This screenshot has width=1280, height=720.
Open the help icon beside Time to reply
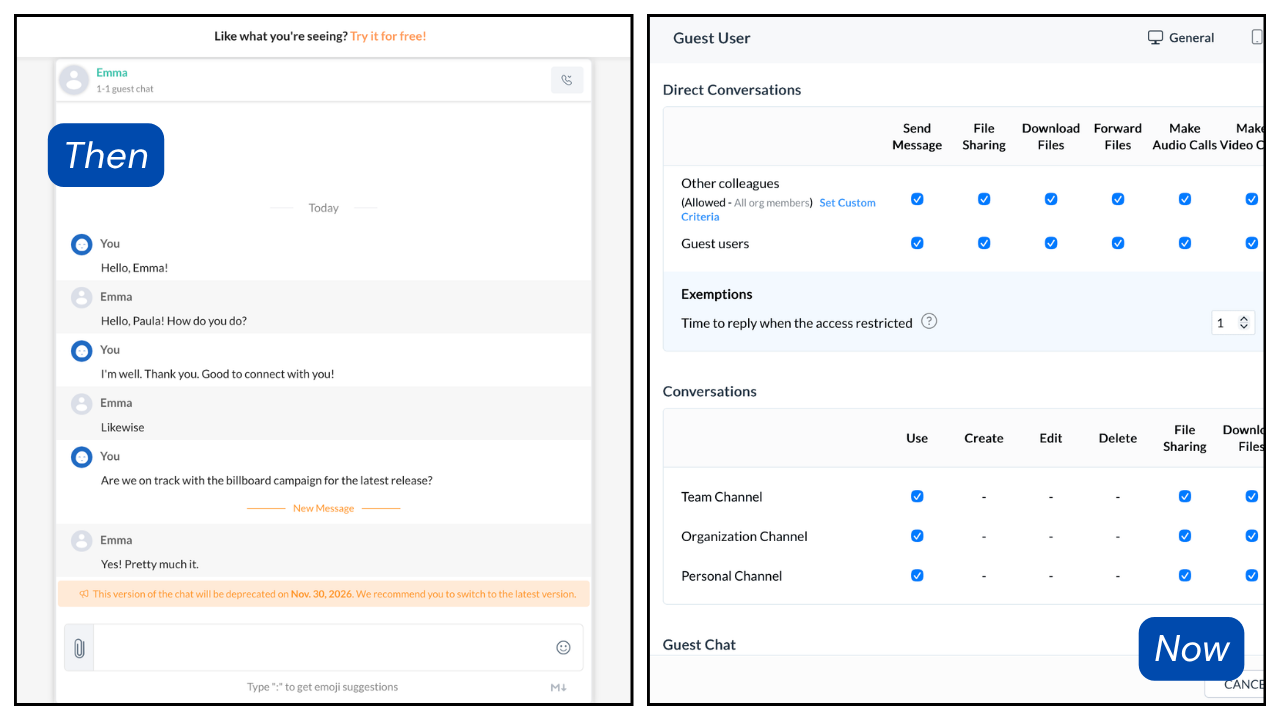(929, 321)
